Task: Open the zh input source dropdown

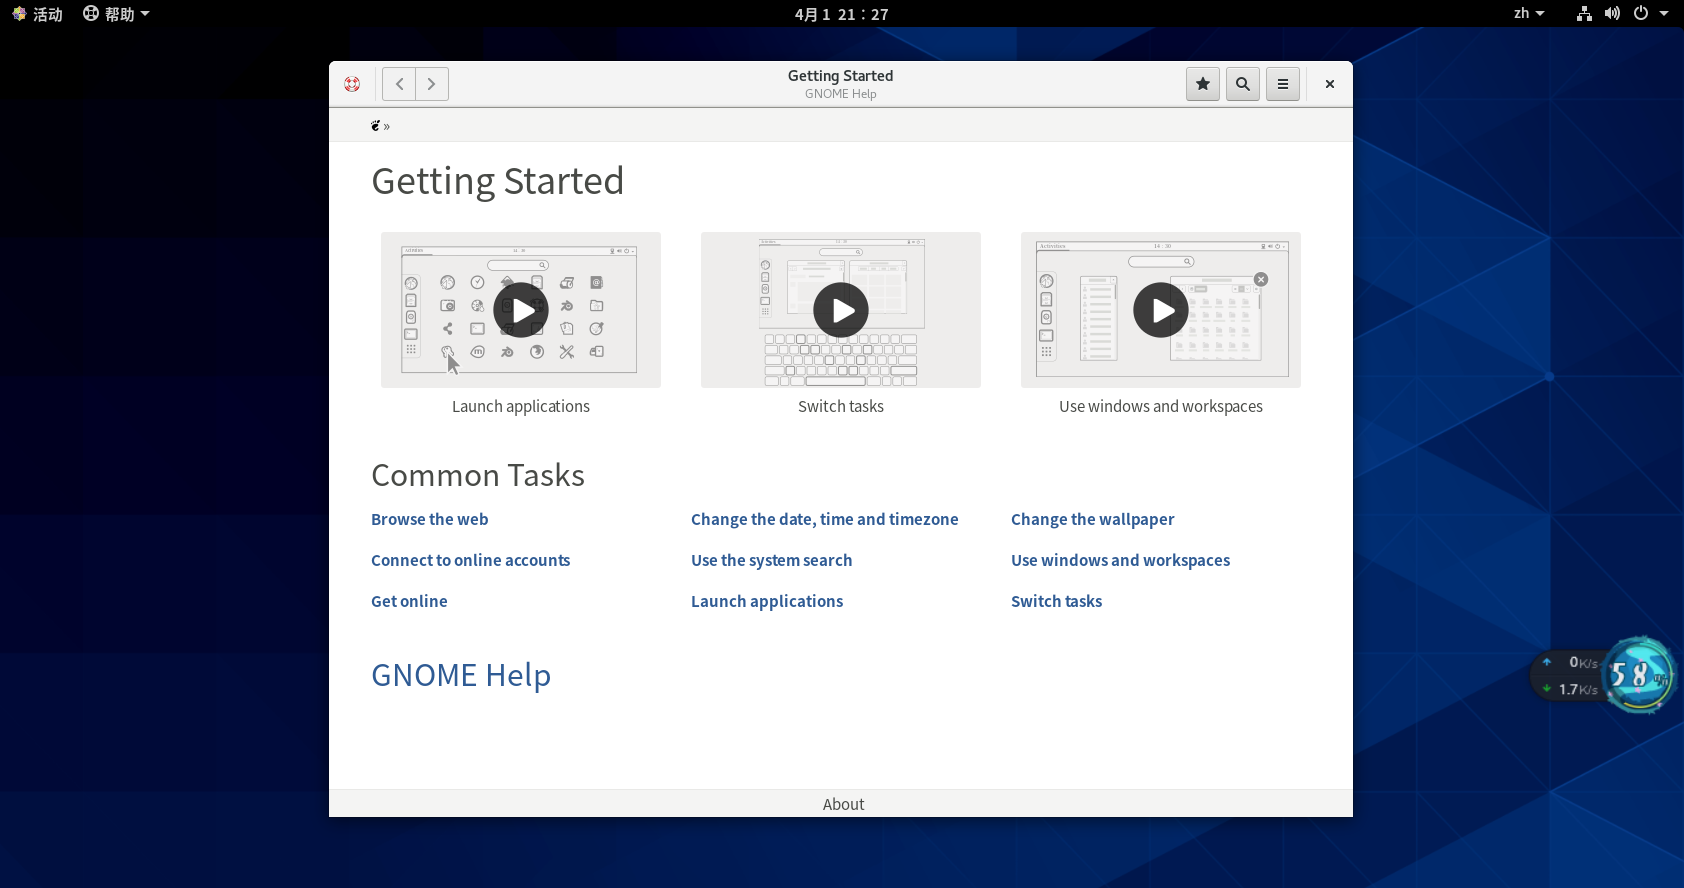Action: (1529, 14)
